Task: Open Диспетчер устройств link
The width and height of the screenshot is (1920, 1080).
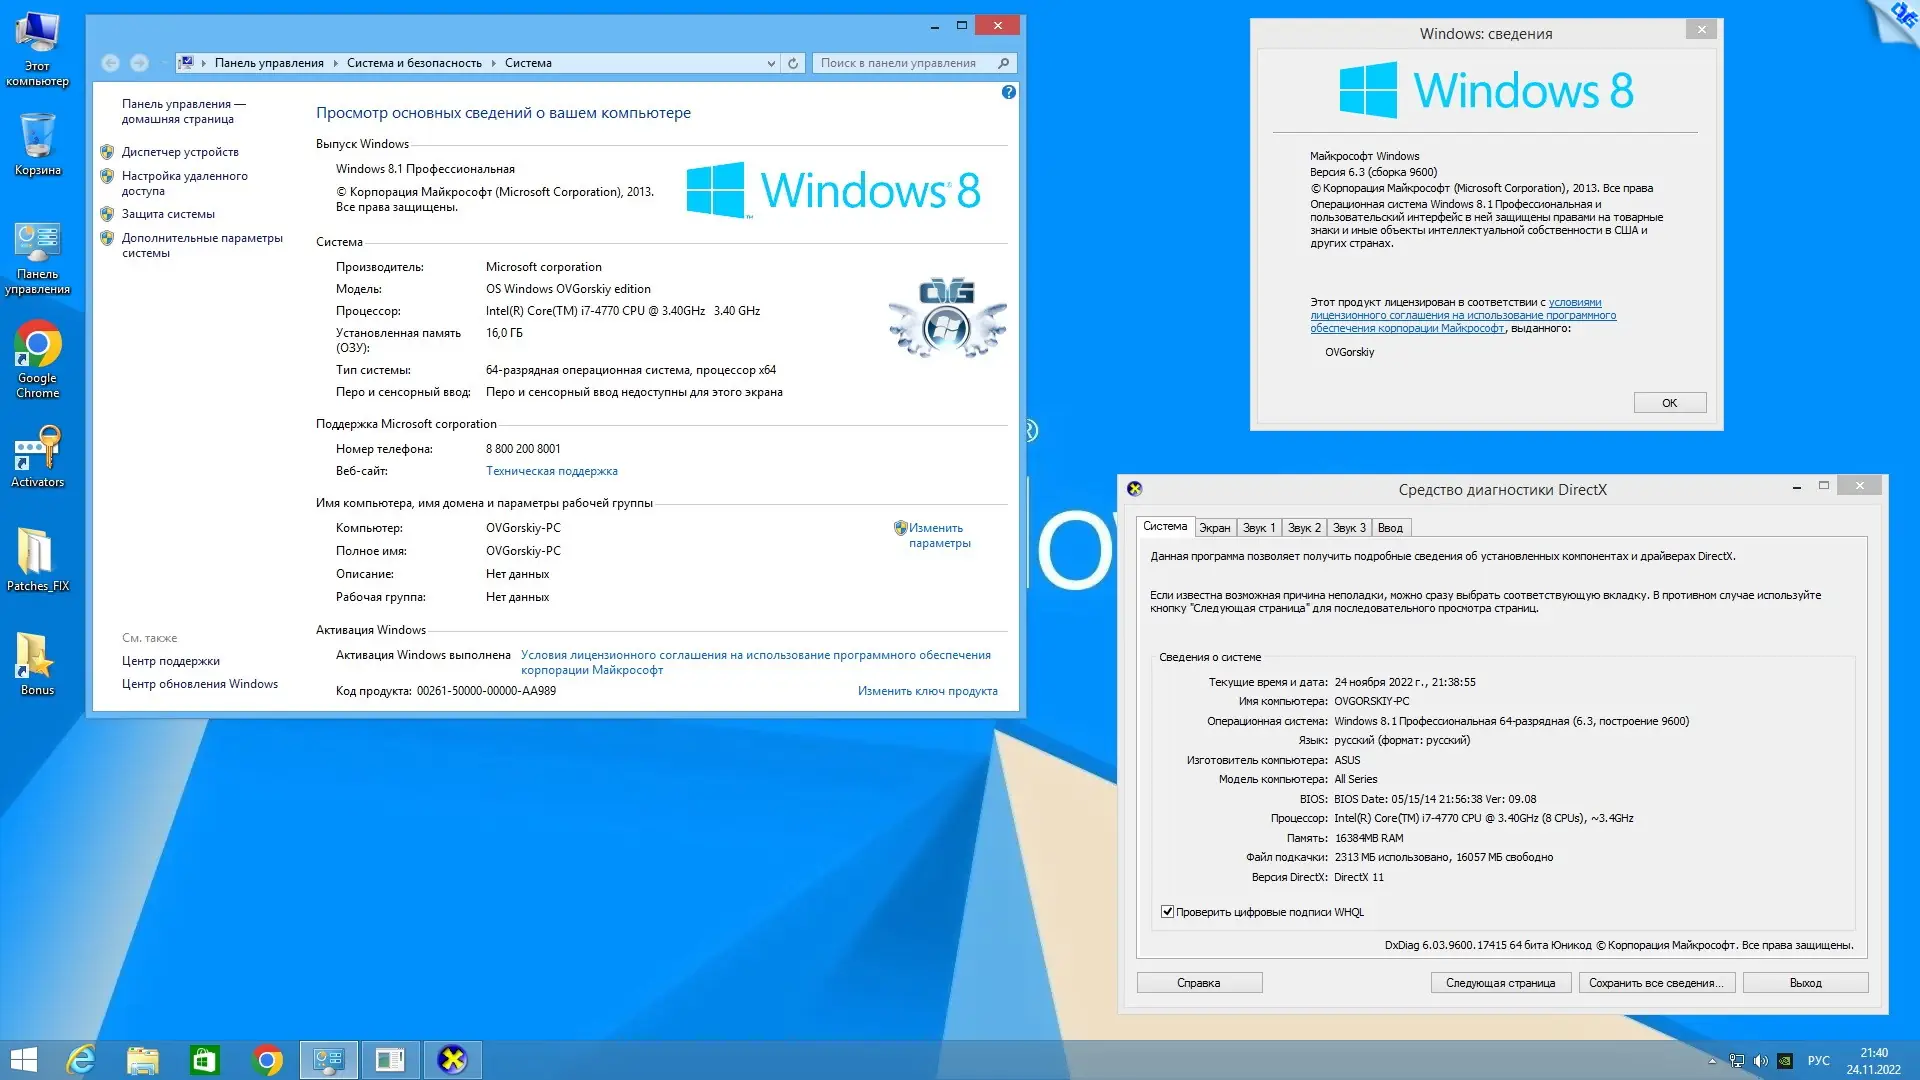Action: tap(180, 152)
